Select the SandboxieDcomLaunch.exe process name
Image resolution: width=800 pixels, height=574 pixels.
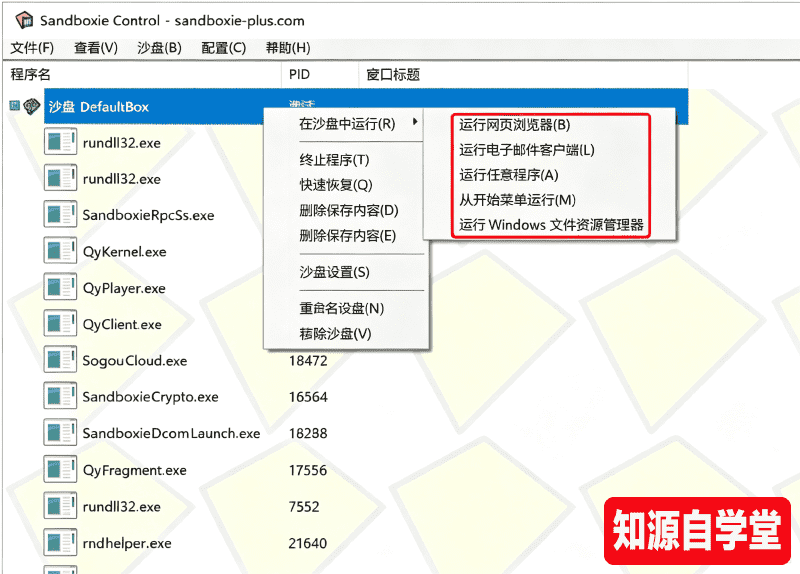pyautogui.click(x=171, y=433)
